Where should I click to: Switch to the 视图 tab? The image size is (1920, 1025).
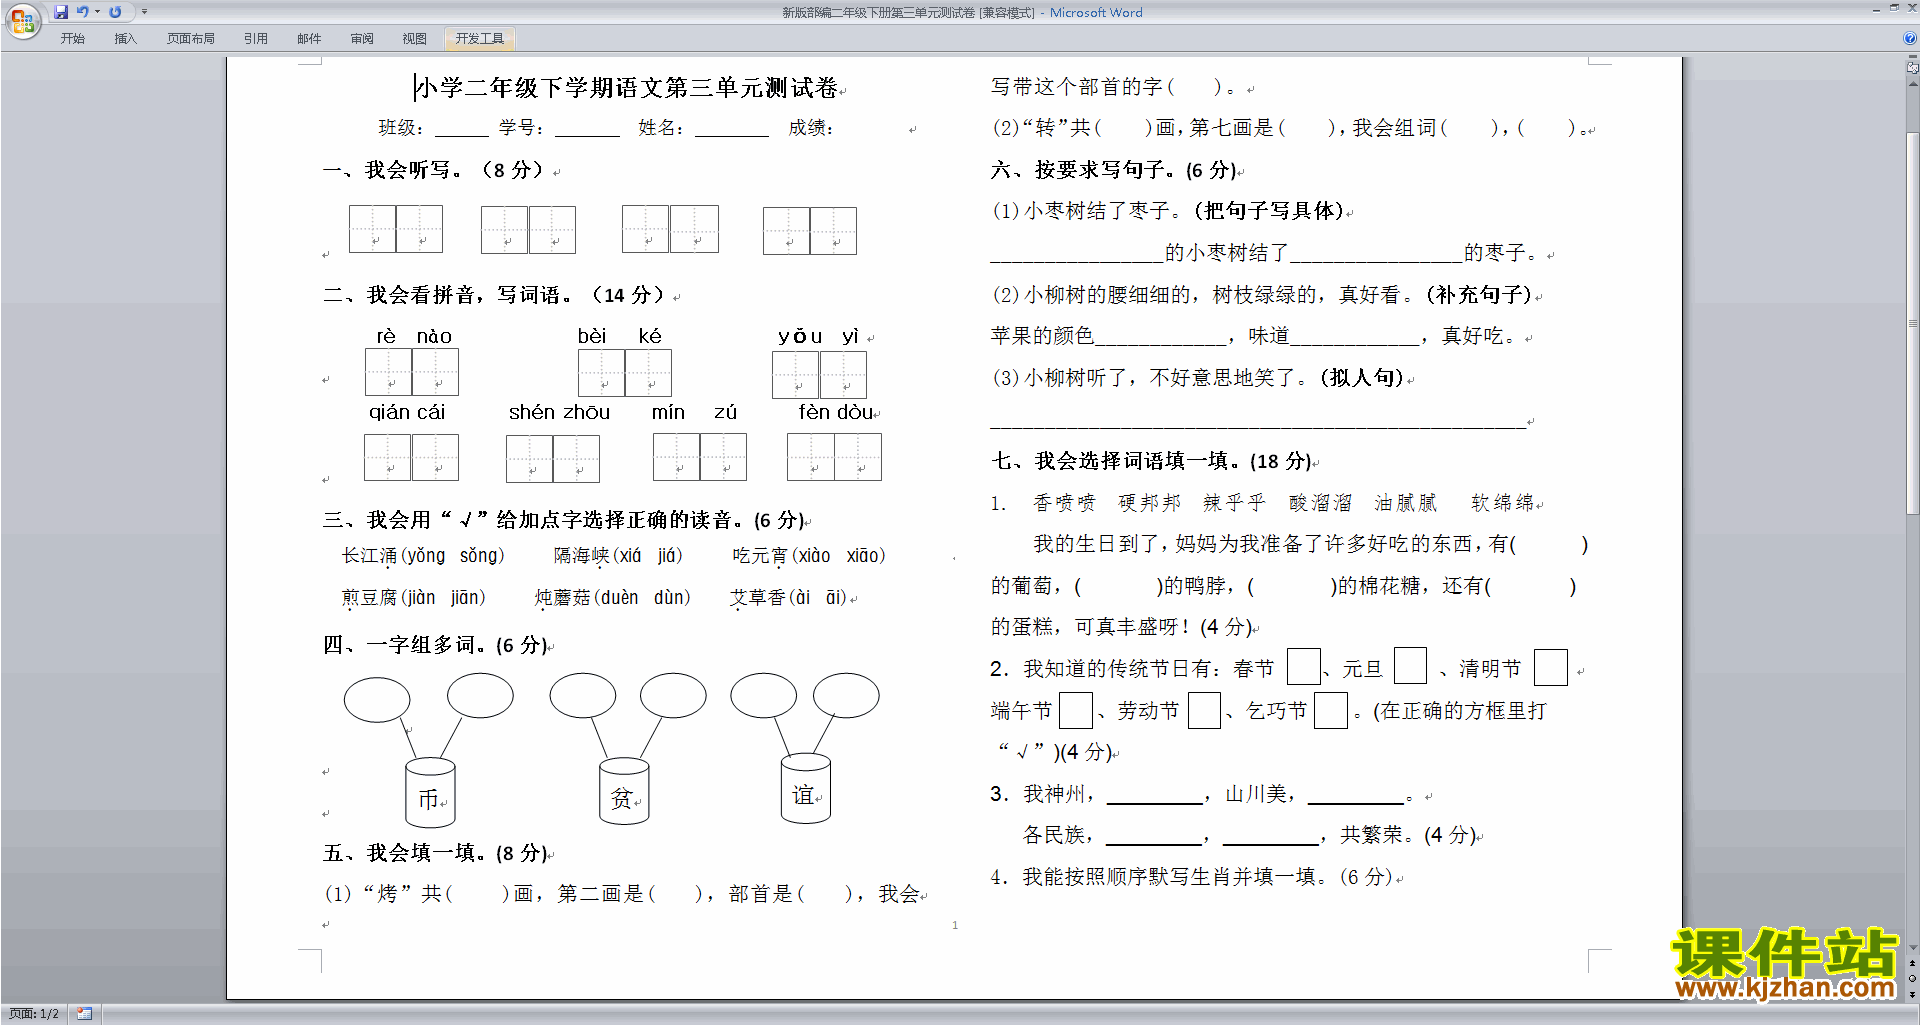pos(415,39)
